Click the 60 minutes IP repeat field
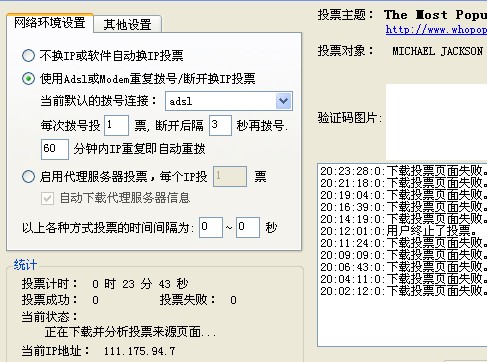Image resolution: width=487 pixels, height=362 pixels. (55, 149)
